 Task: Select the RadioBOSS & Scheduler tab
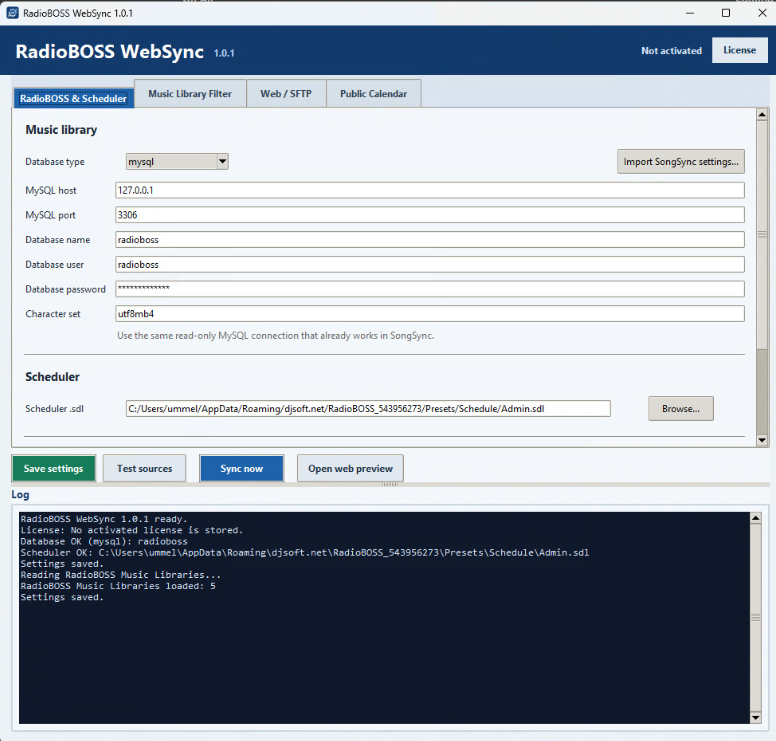pos(73,99)
